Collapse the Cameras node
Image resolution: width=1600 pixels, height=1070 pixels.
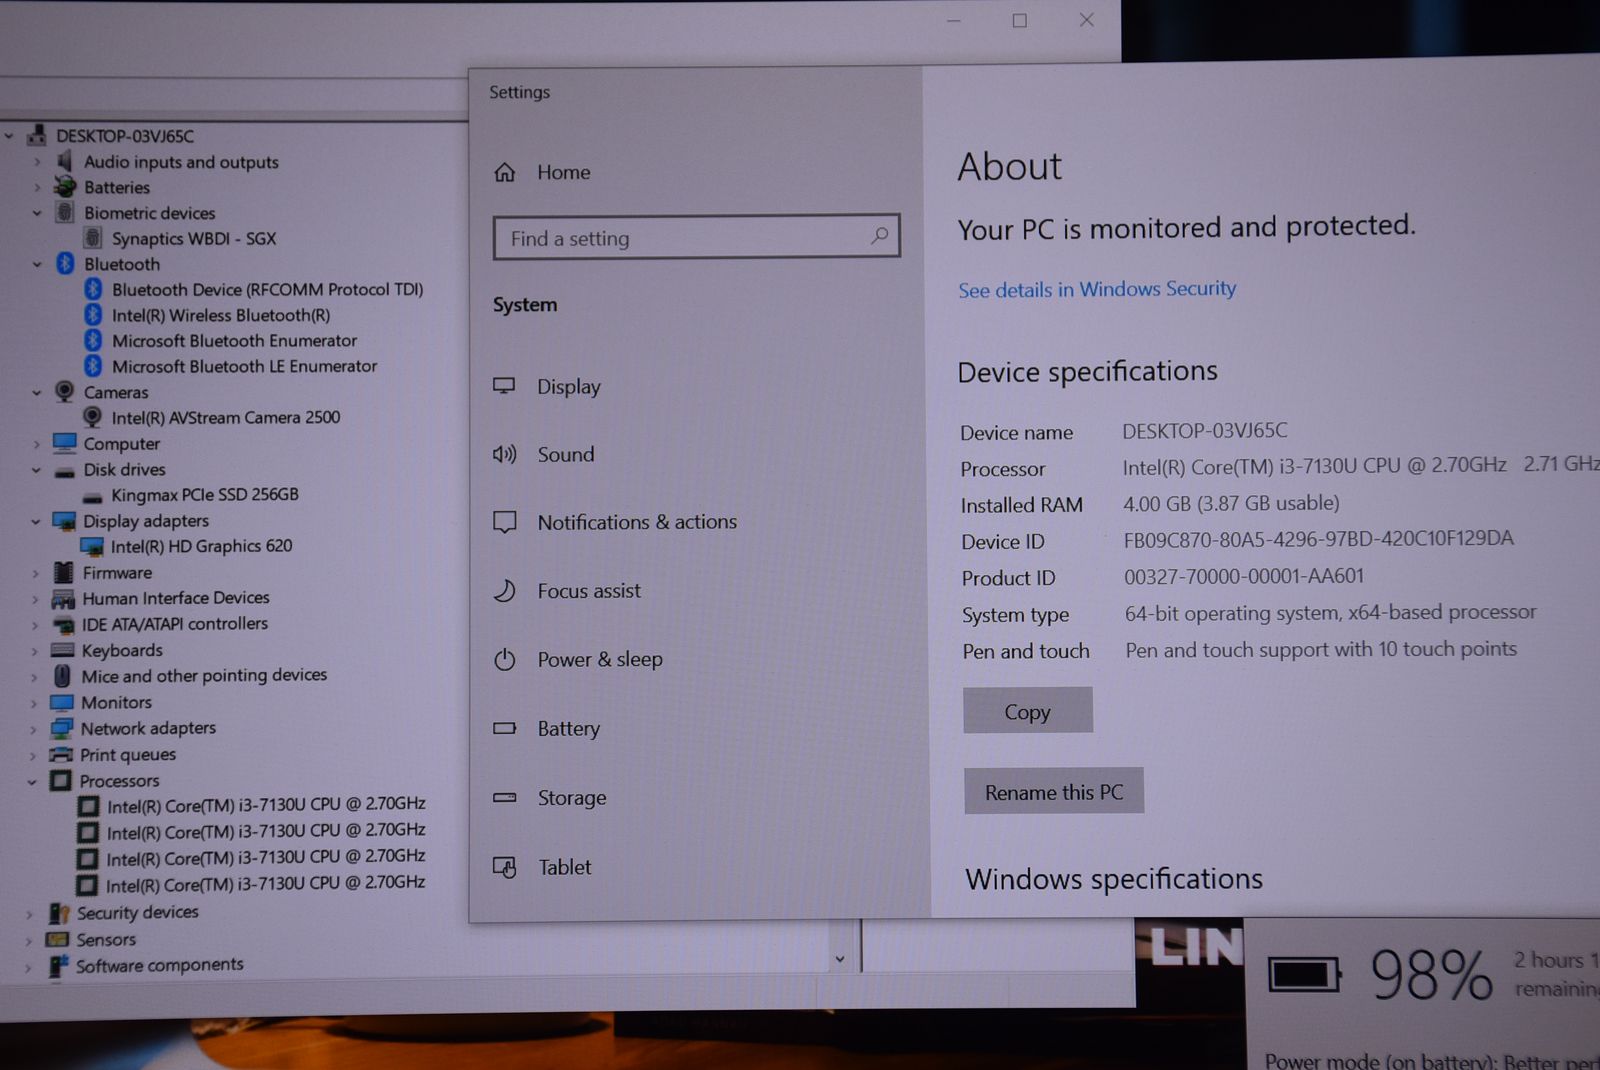click(37, 392)
